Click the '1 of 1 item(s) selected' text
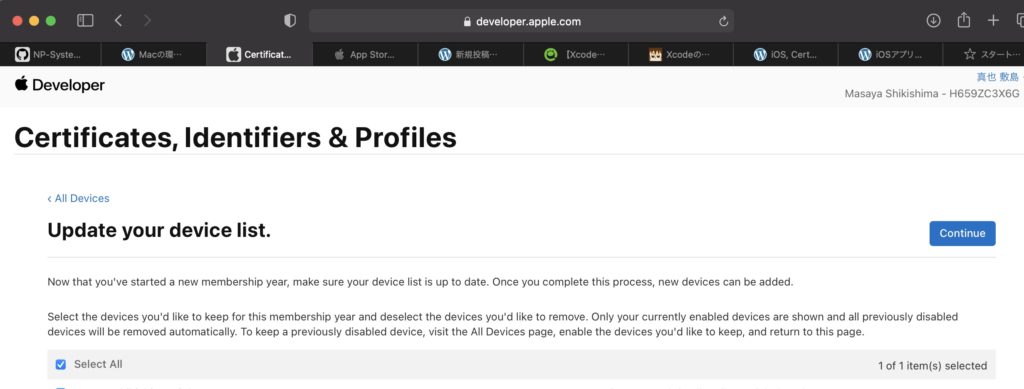The height and width of the screenshot is (389, 1024). tap(932, 366)
